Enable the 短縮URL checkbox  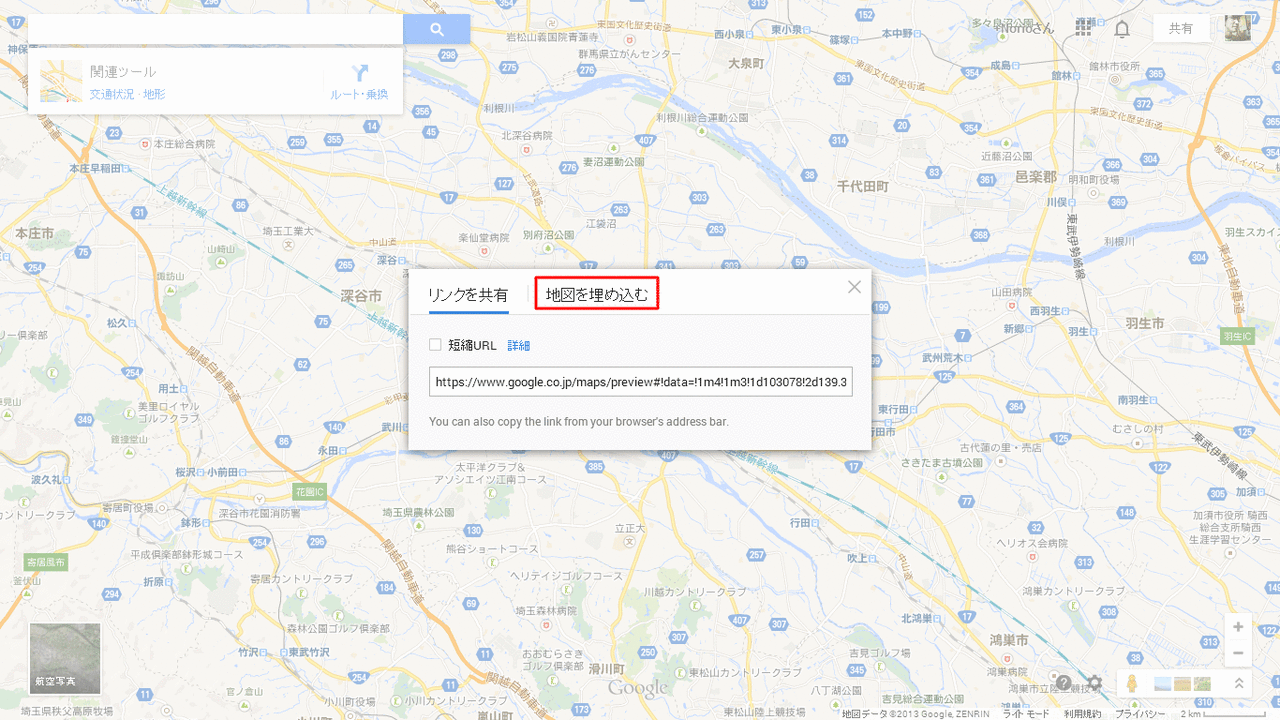435,345
